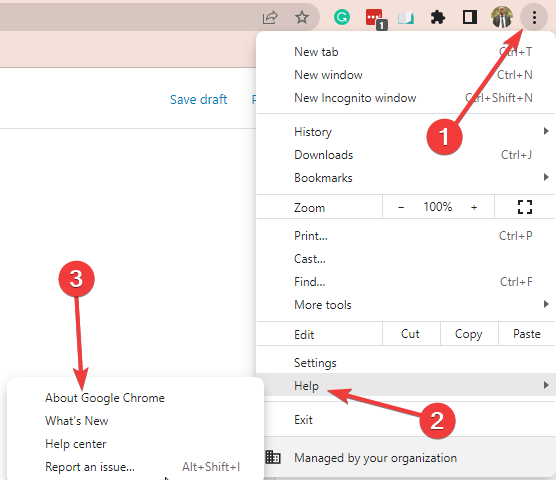Click the Save draft link
This screenshot has height=480, width=556.
198,100
